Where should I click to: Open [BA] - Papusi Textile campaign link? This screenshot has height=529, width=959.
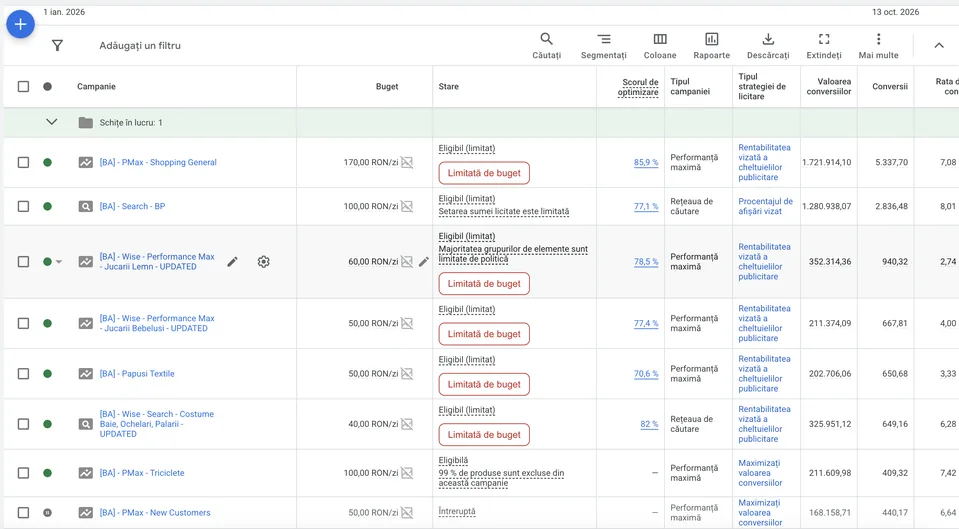[x=137, y=374]
